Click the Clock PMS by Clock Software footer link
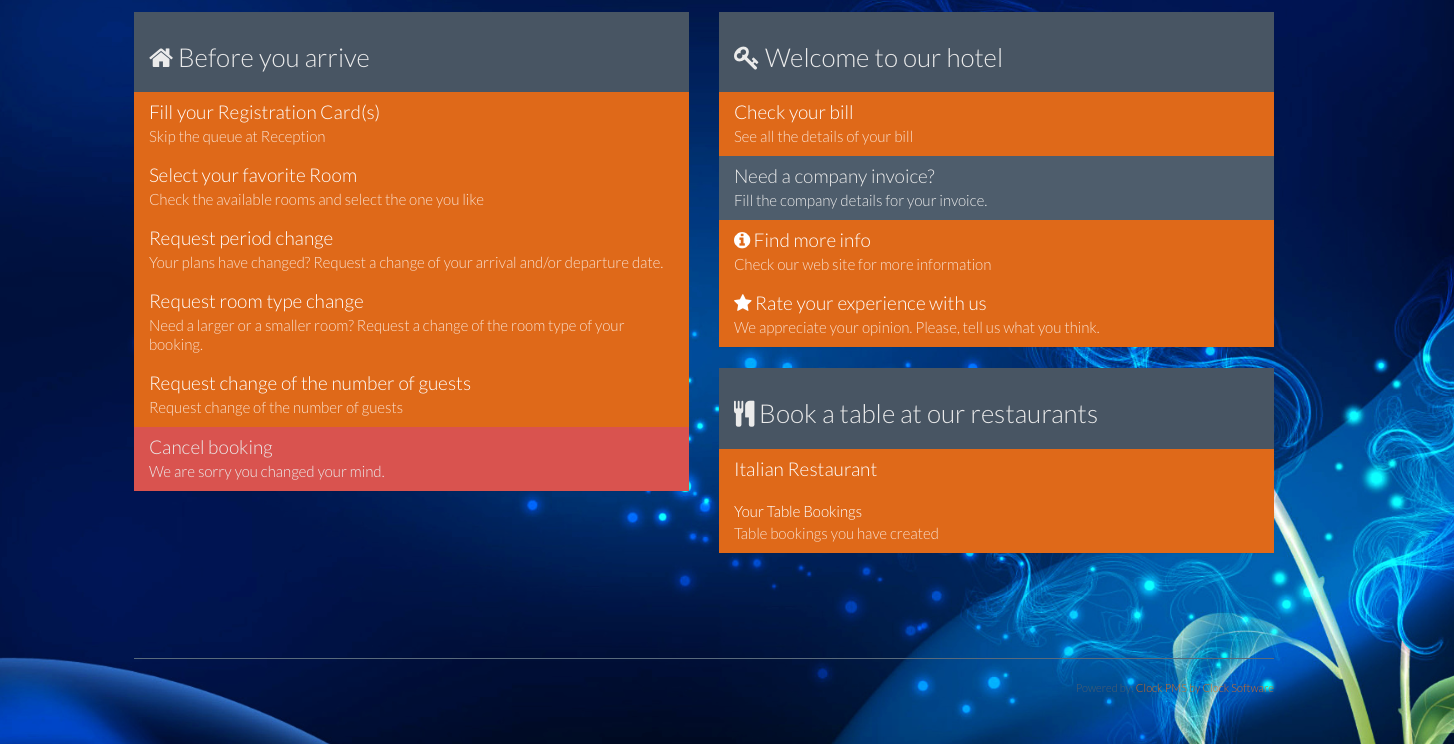 1204,688
